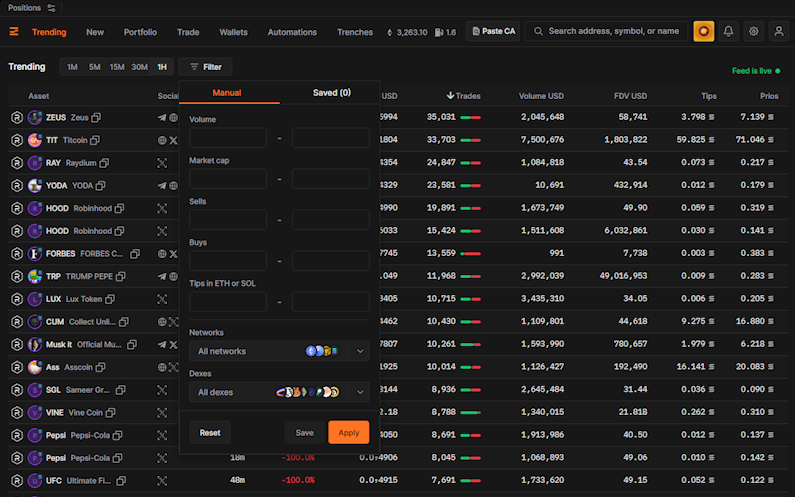Copy Raydium address icon
795x497 pixels.
(x=104, y=163)
